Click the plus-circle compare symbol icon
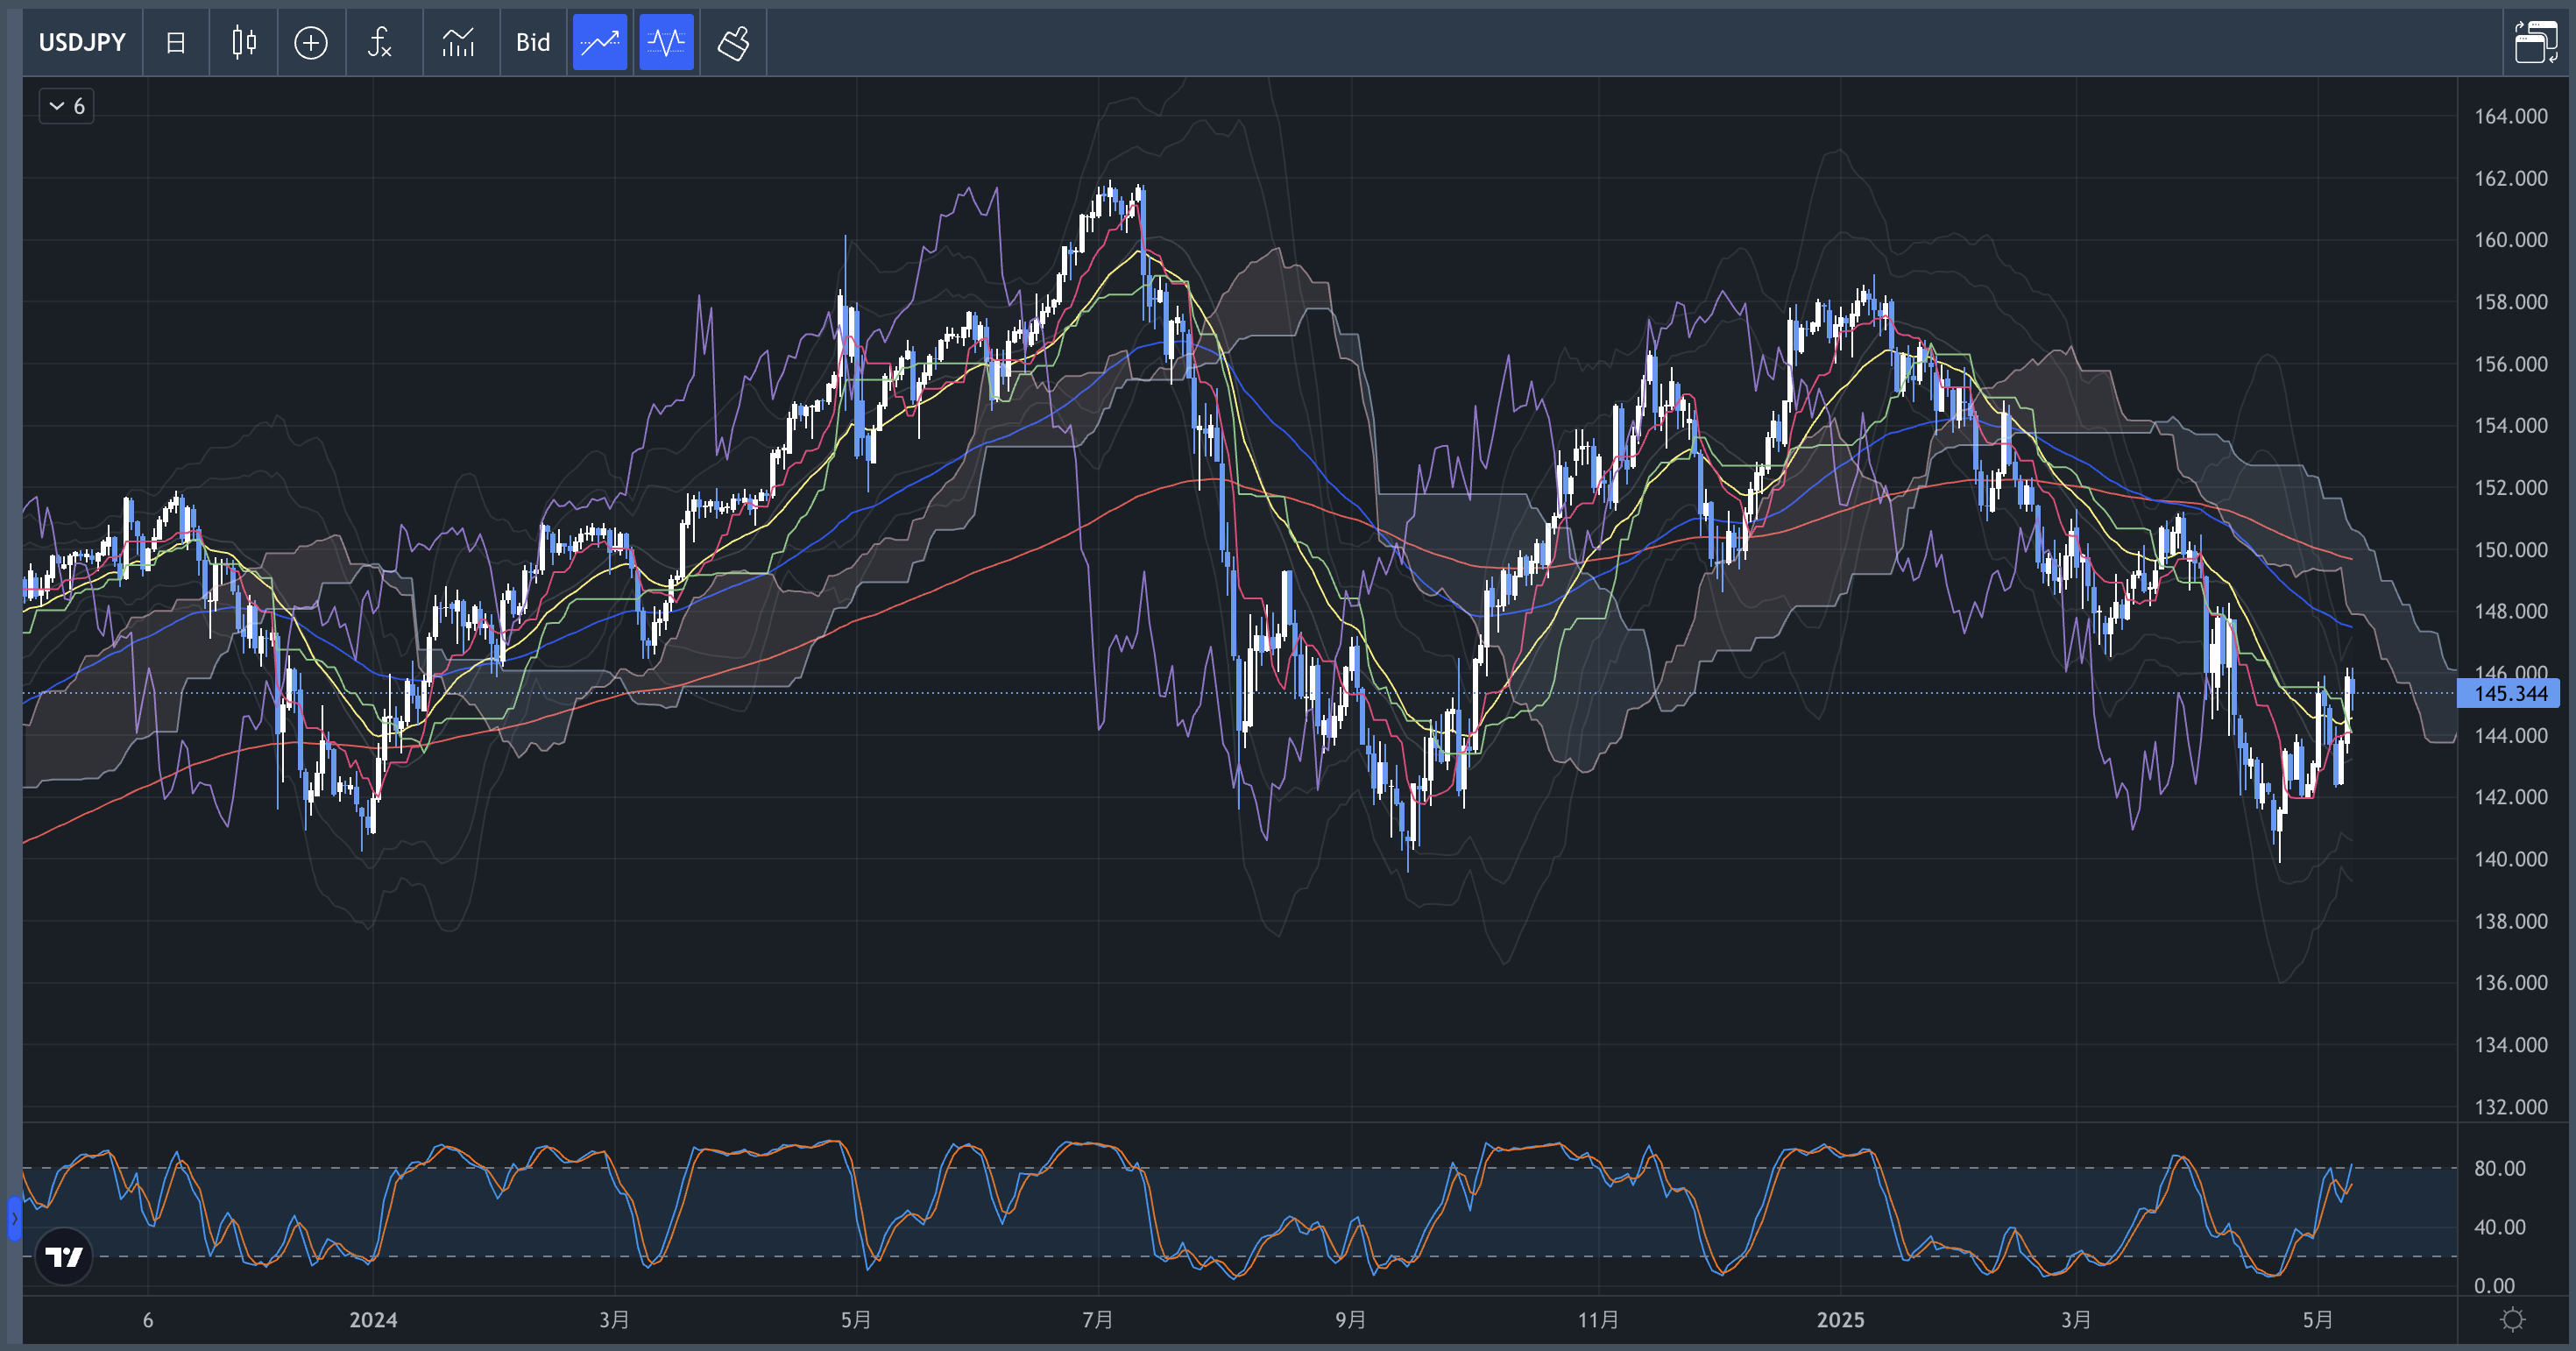Viewport: 2576px width, 1351px height. [x=311, y=42]
